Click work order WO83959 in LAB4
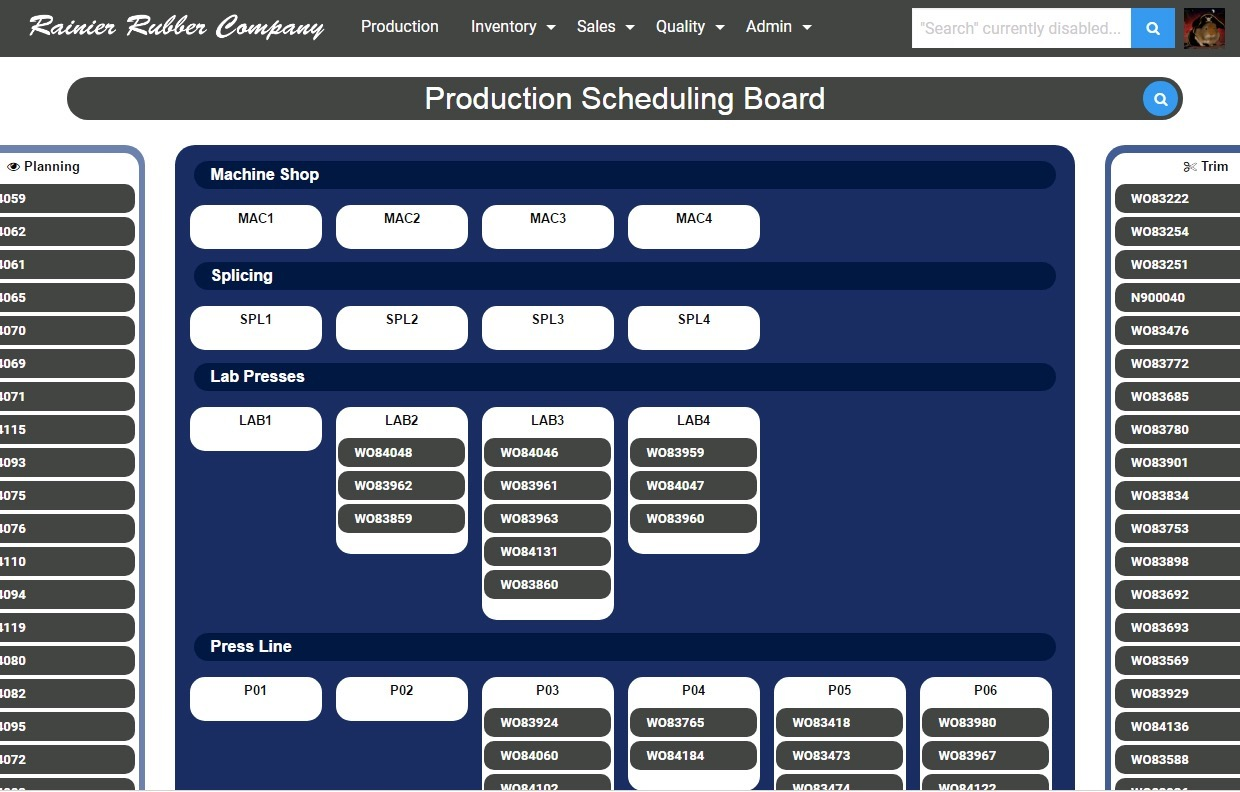 [x=694, y=453]
